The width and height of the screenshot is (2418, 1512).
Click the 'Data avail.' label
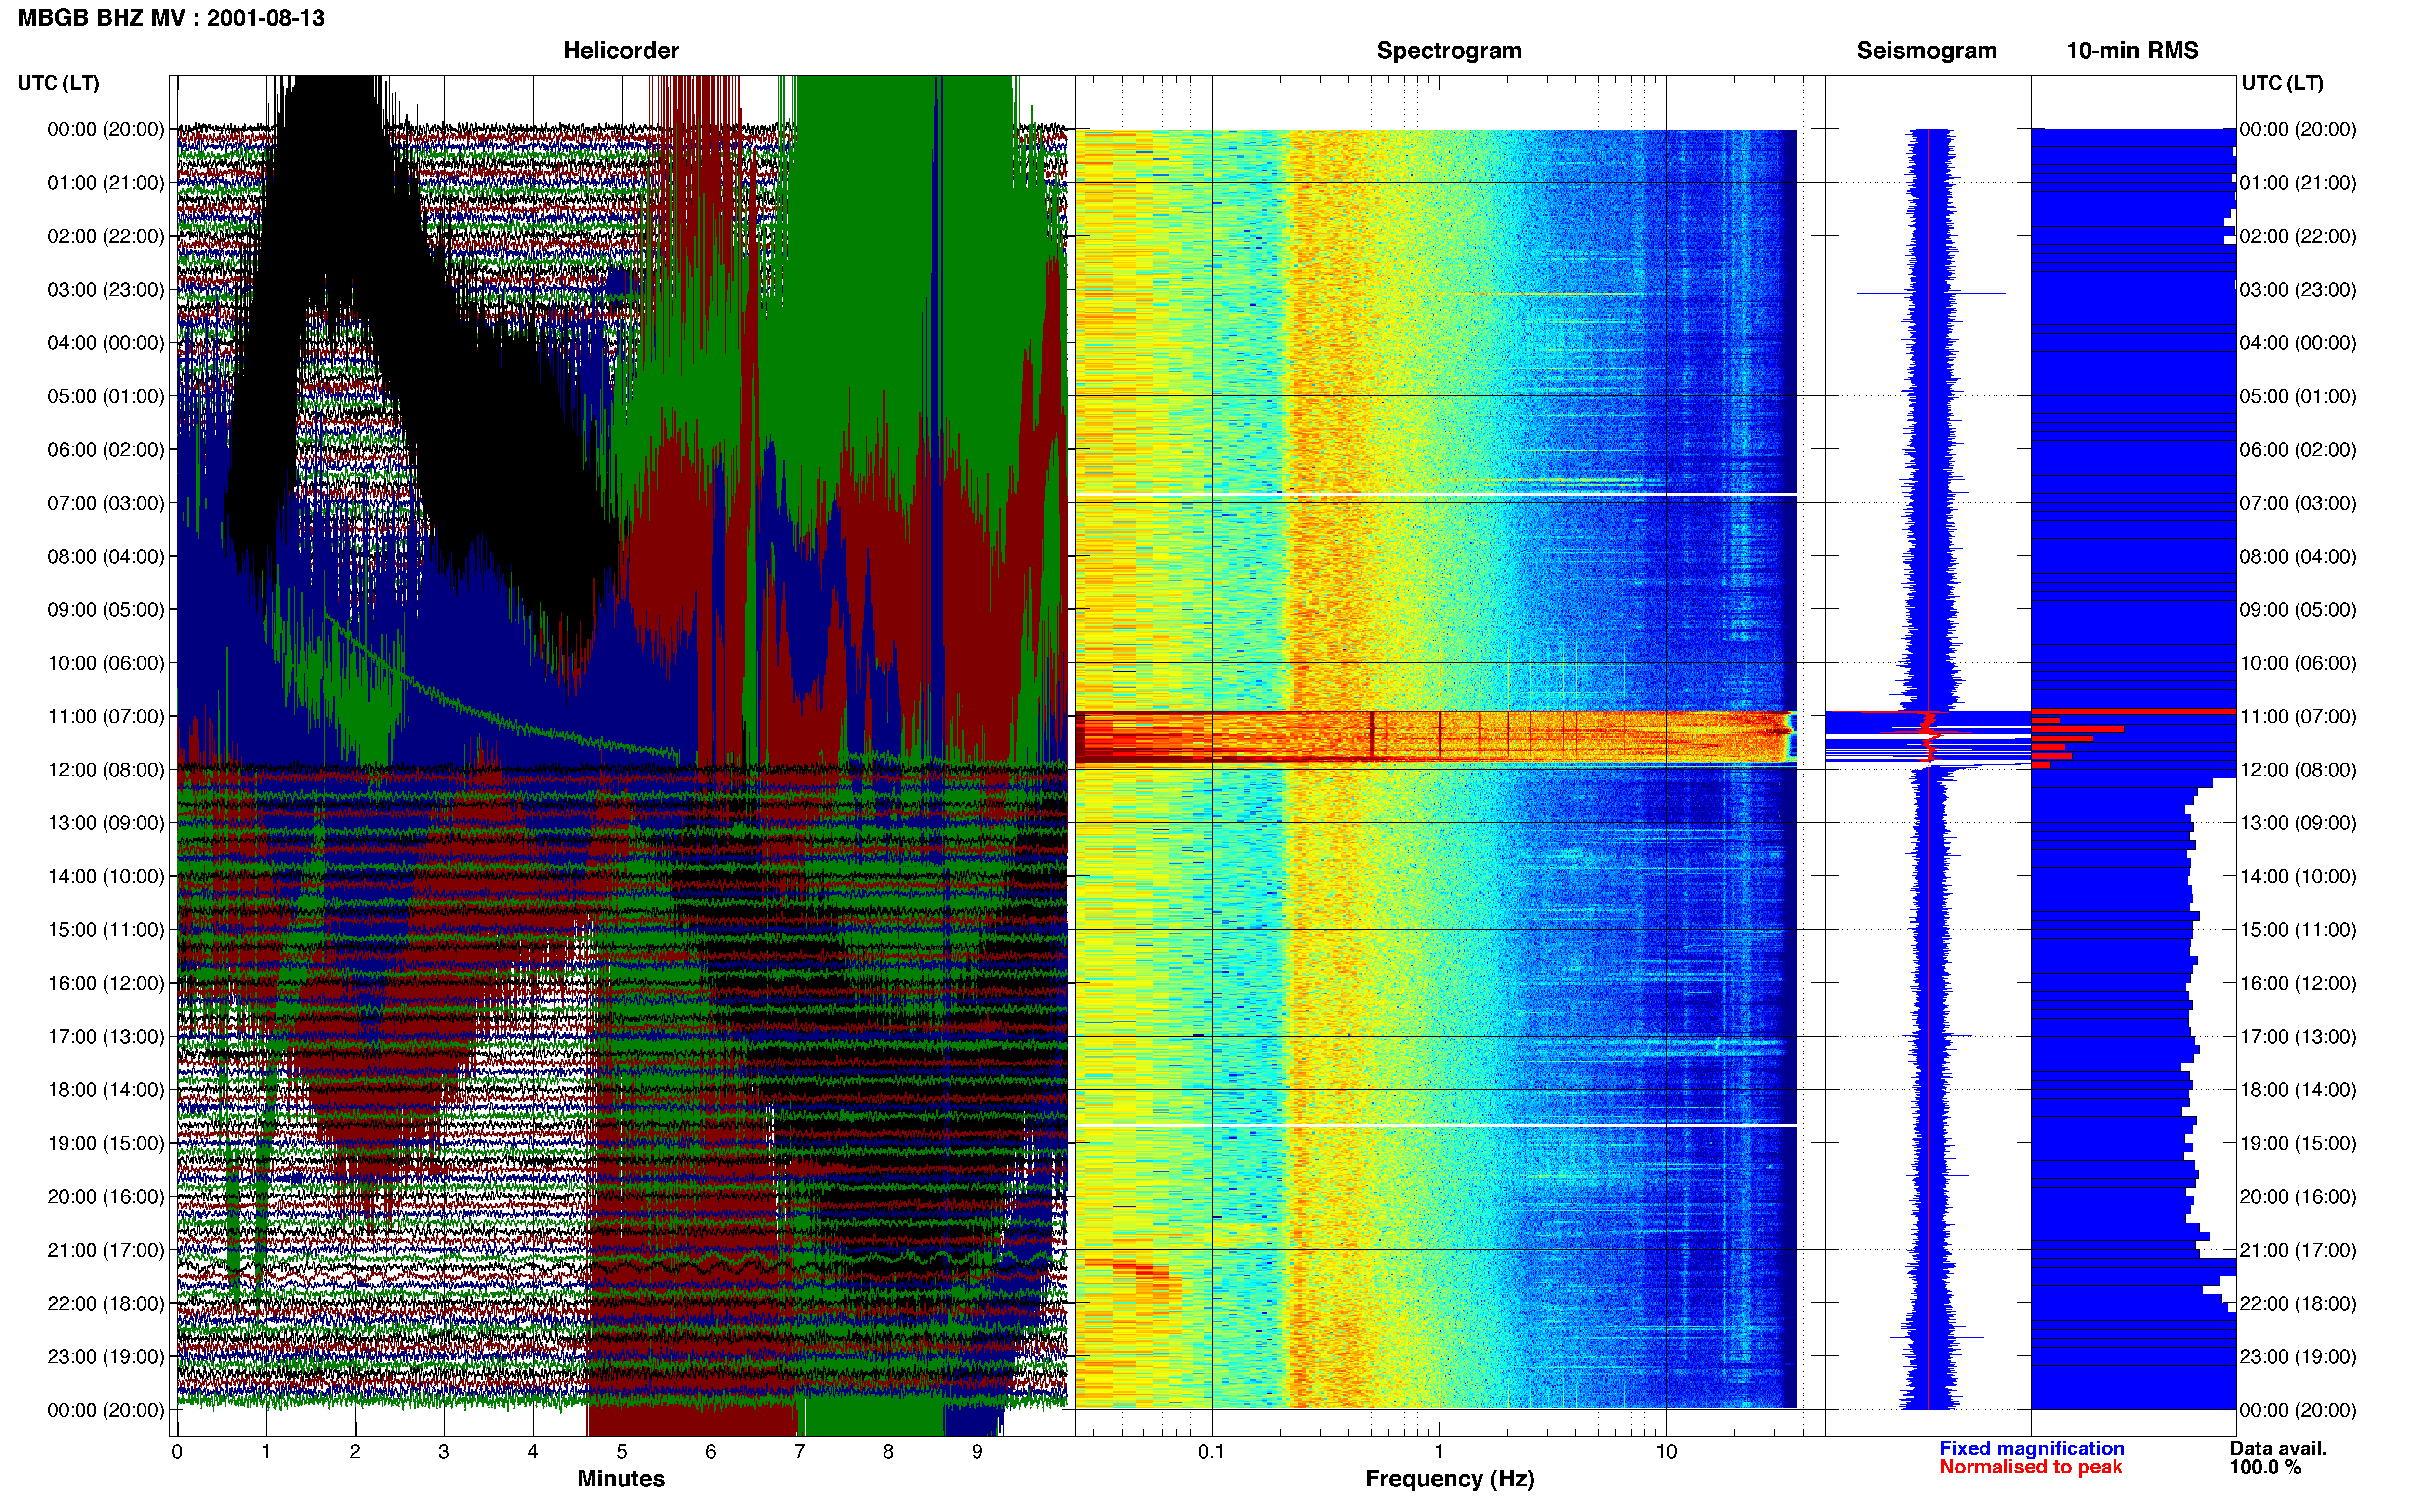click(2278, 1448)
